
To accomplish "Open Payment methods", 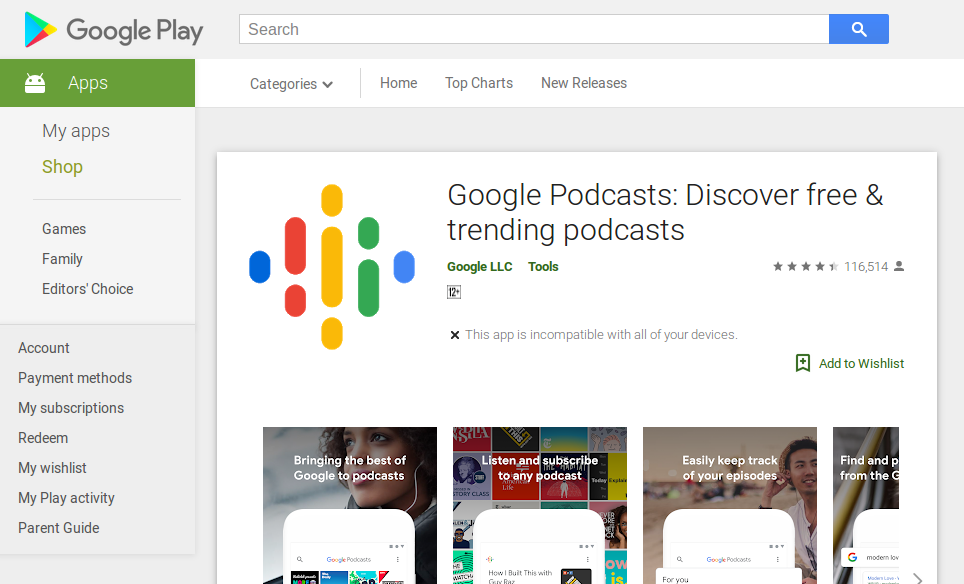I will click(x=75, y=378).
